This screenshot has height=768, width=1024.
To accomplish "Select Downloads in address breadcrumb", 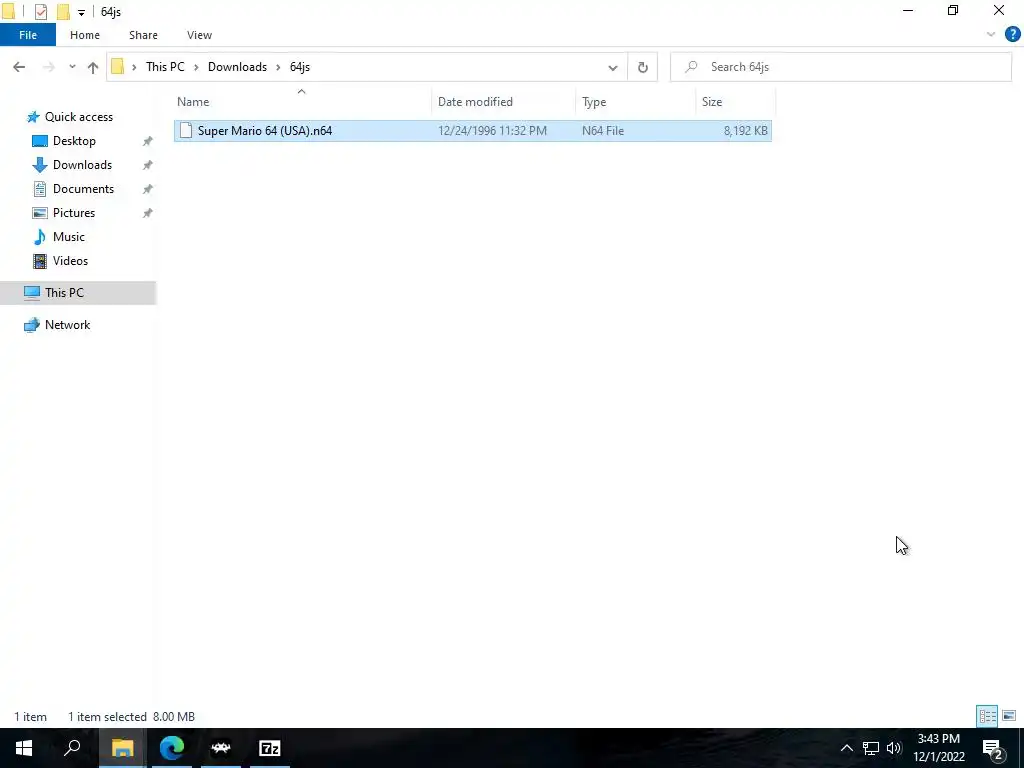I will [x=237, y=67].
